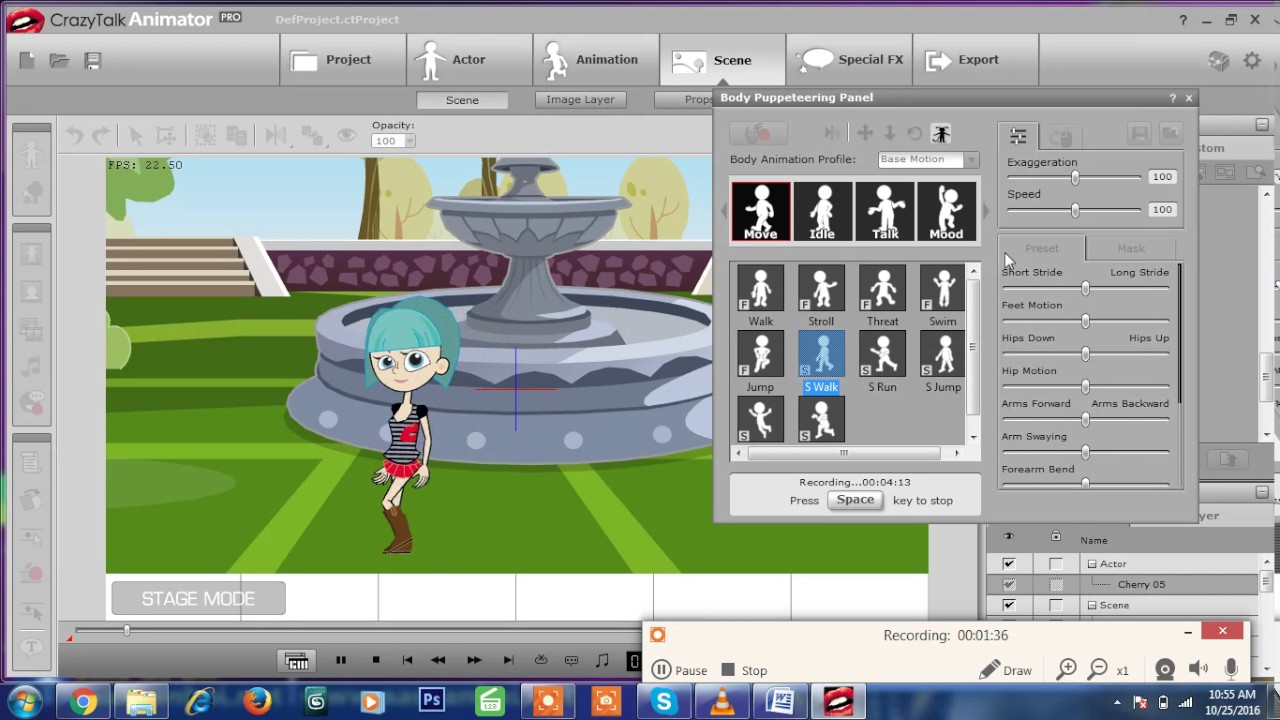Click Draw in the recorder toolbar
The width and height of the screenshot is (1280, 720).
[x=1005, y=670]
